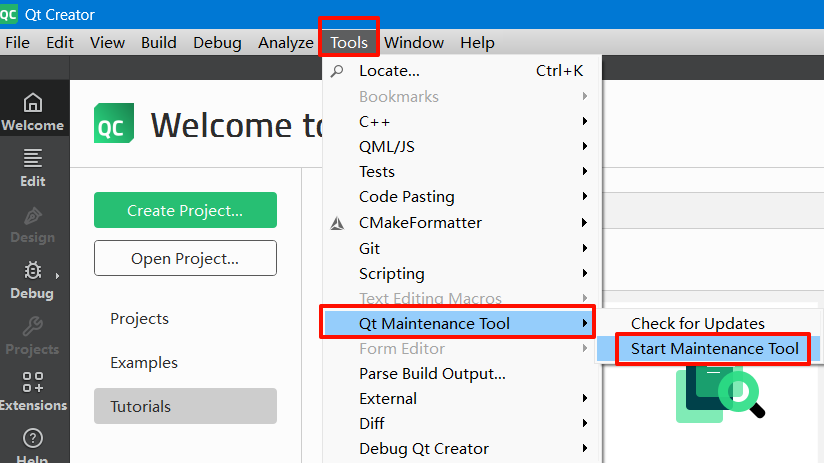
Task: Choose Locate... from Tools menu
Action: pos(462,71)
